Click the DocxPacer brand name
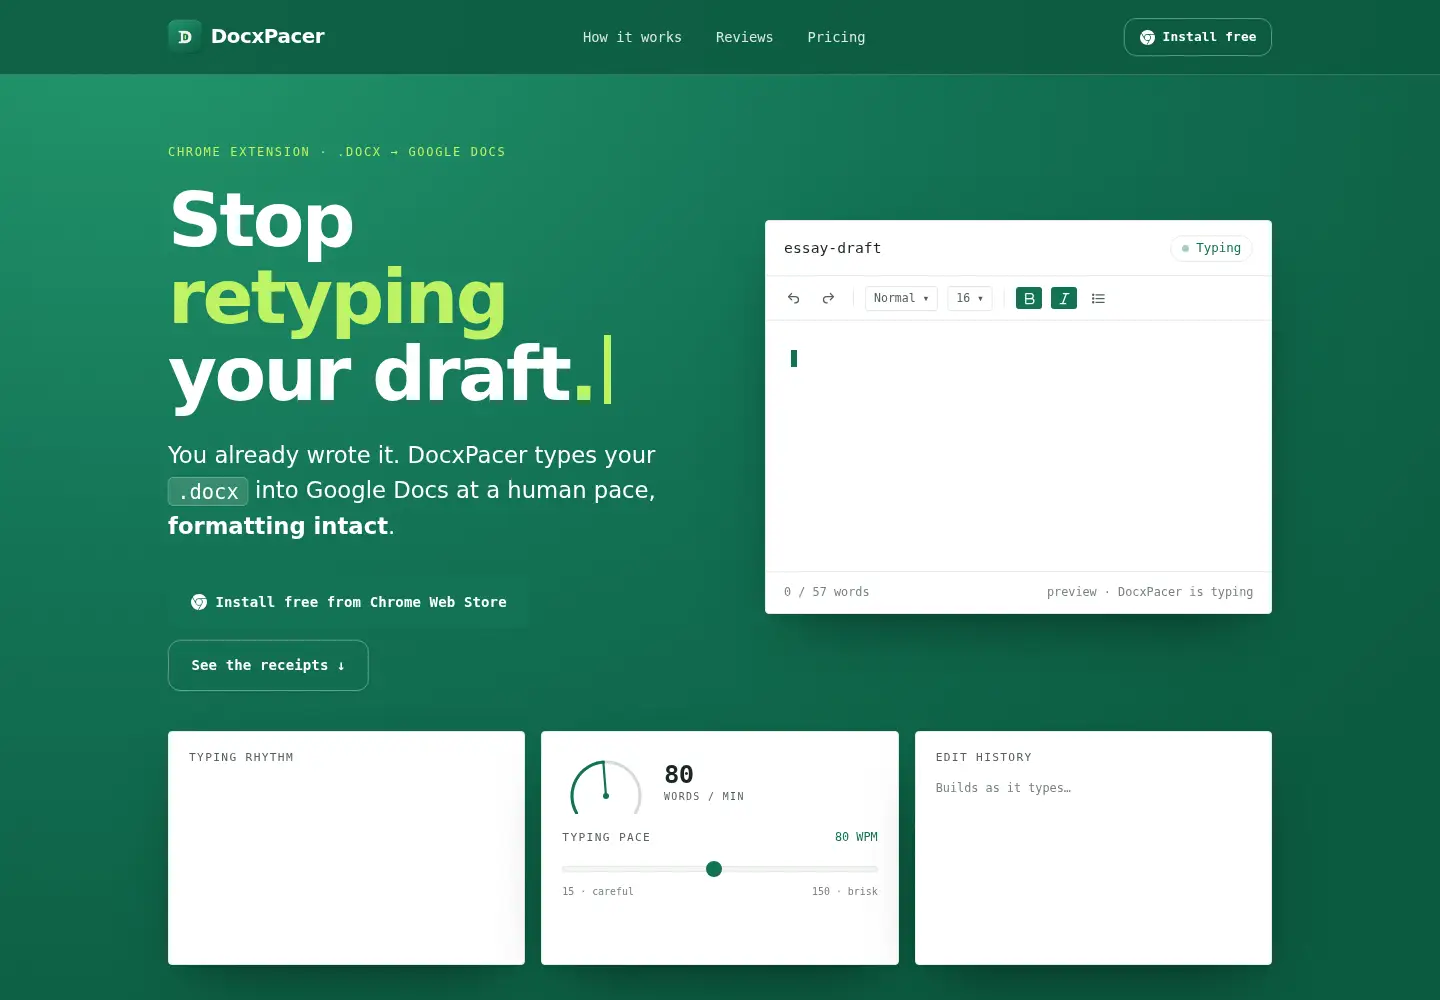 268,36
